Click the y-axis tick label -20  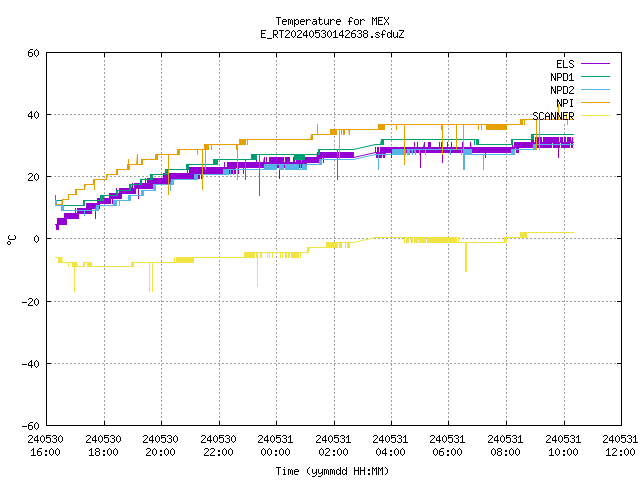pyautogui.click(x=31, y=302)
